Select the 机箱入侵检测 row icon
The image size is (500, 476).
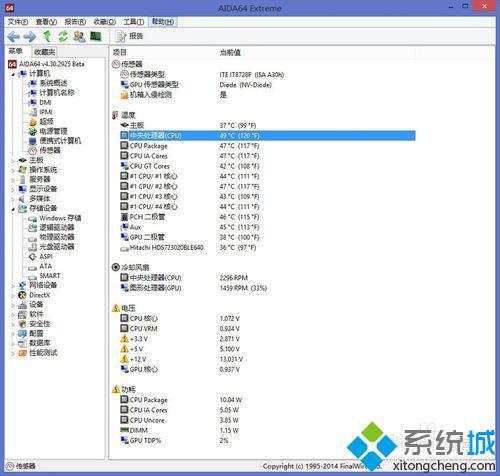pos(124,95)
